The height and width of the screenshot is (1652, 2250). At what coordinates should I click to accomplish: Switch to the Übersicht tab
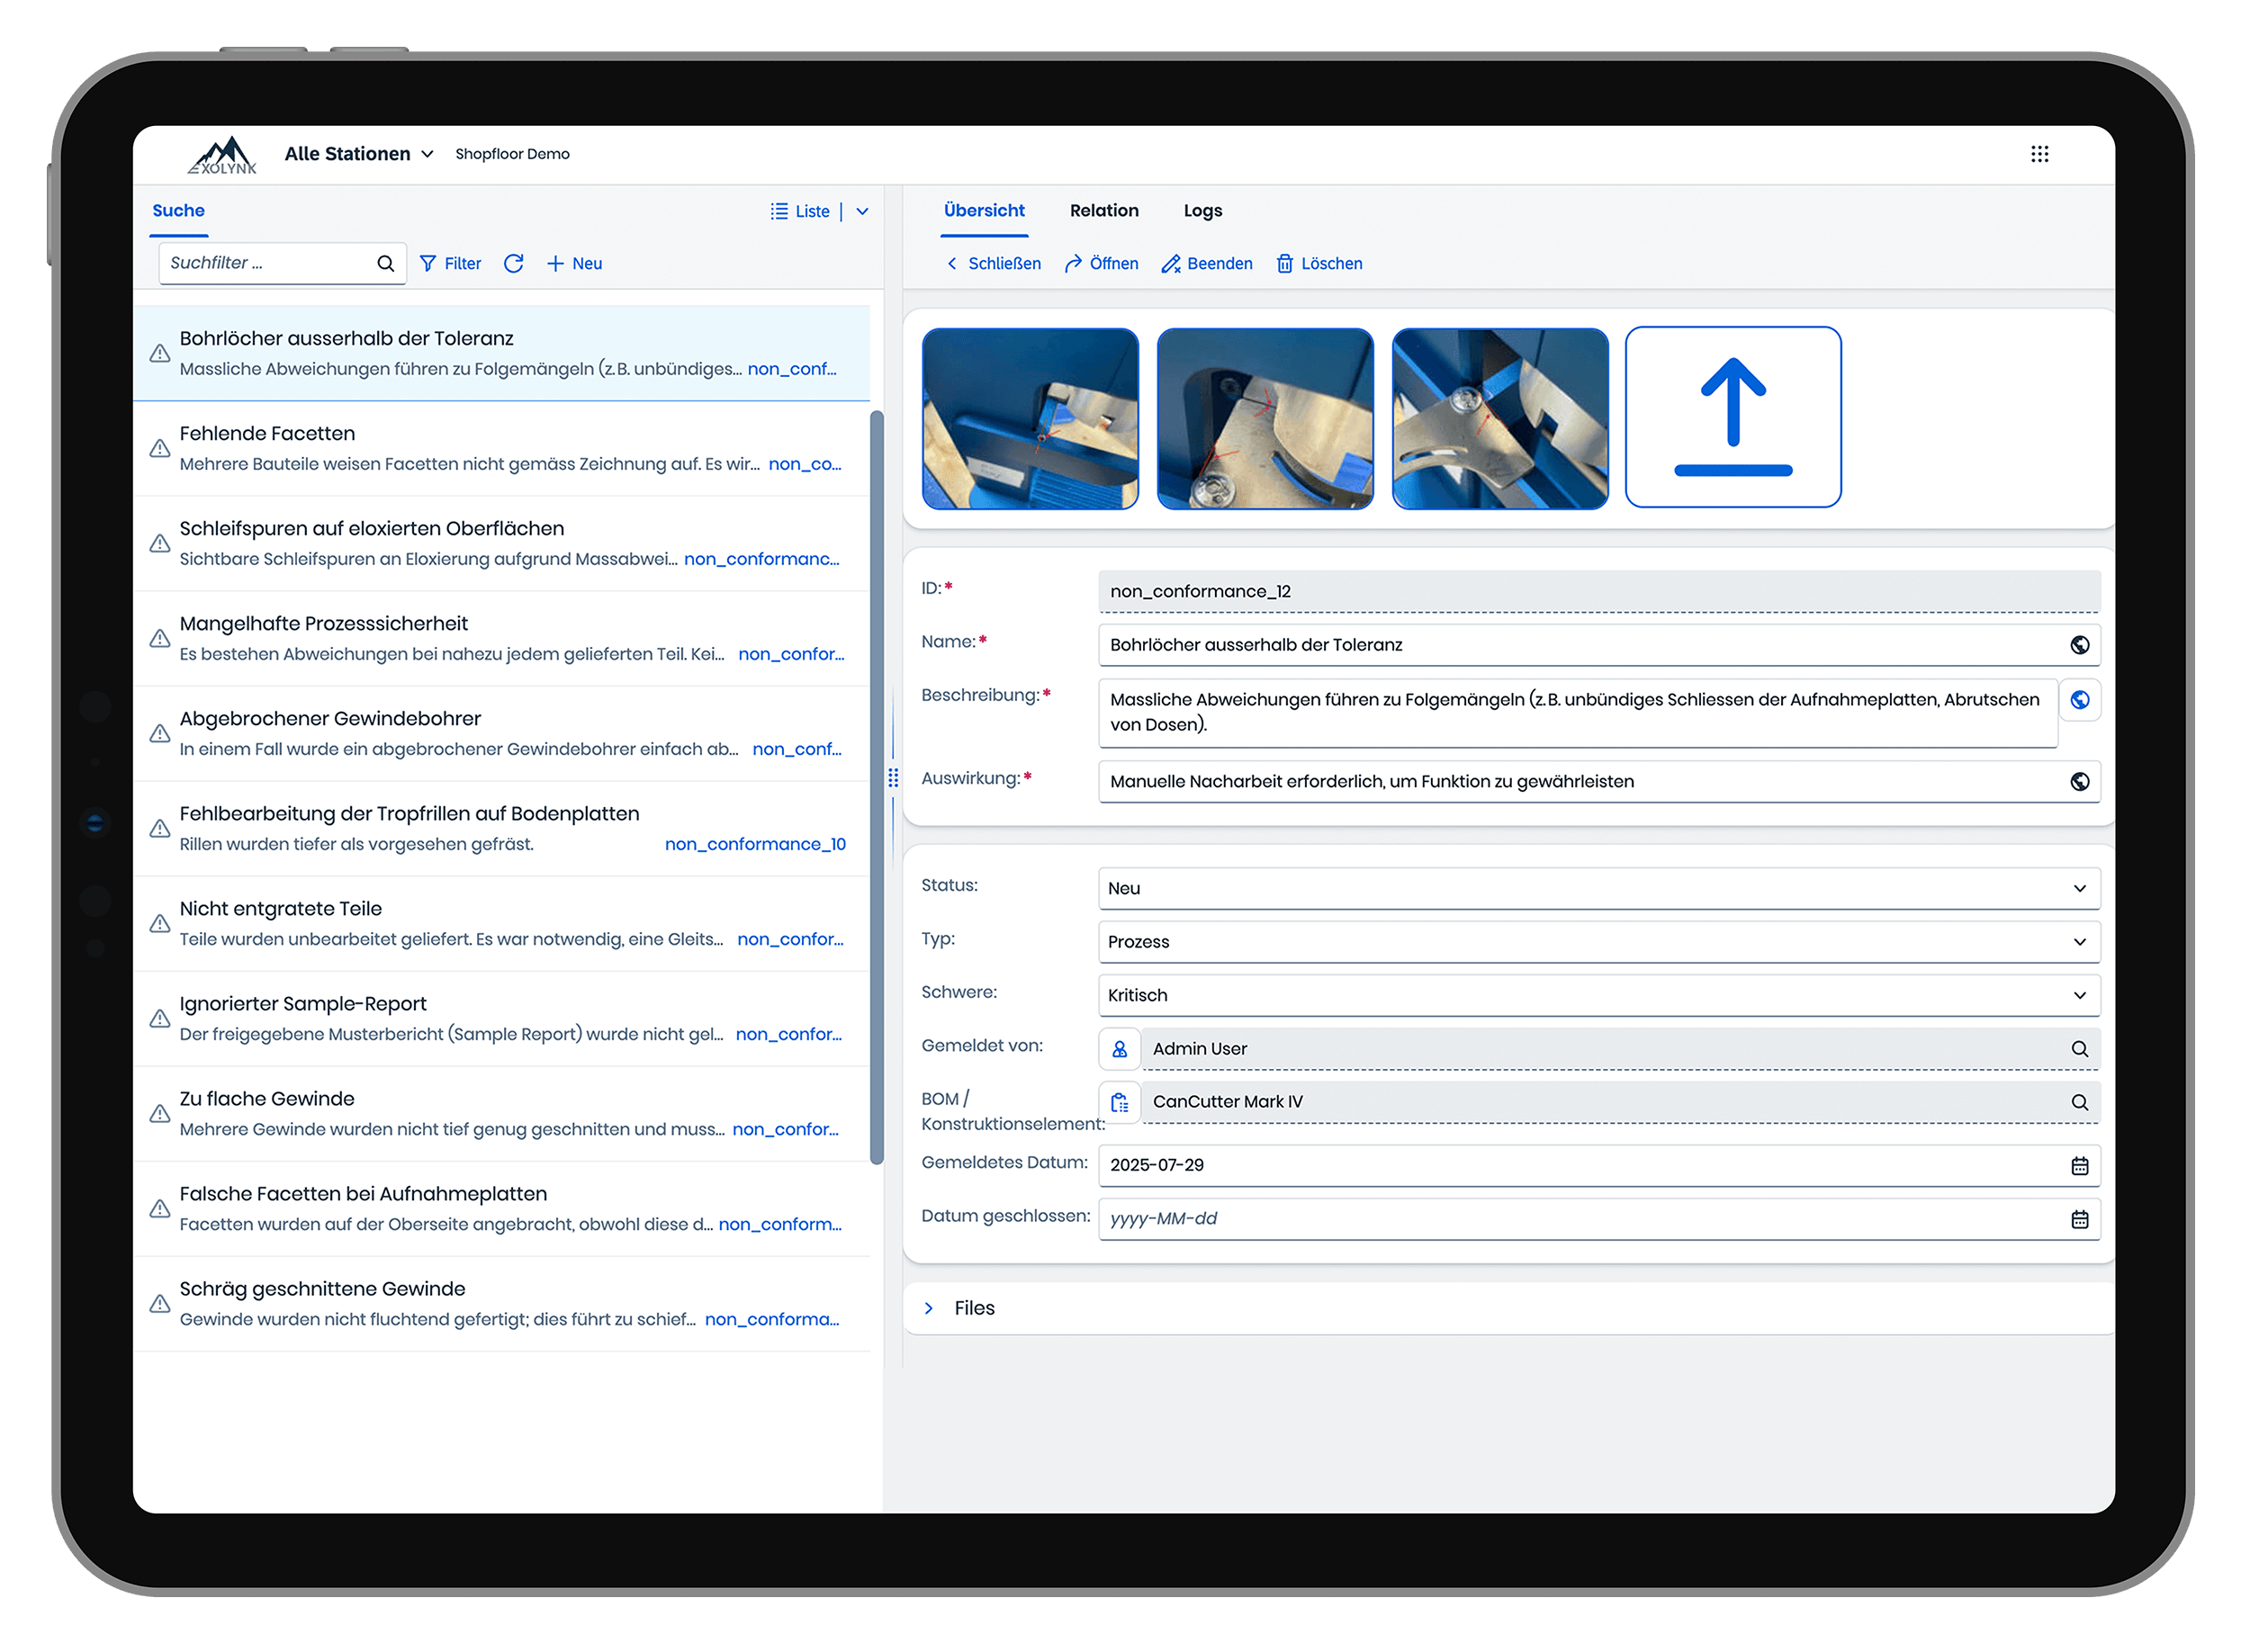pos(984,211)
